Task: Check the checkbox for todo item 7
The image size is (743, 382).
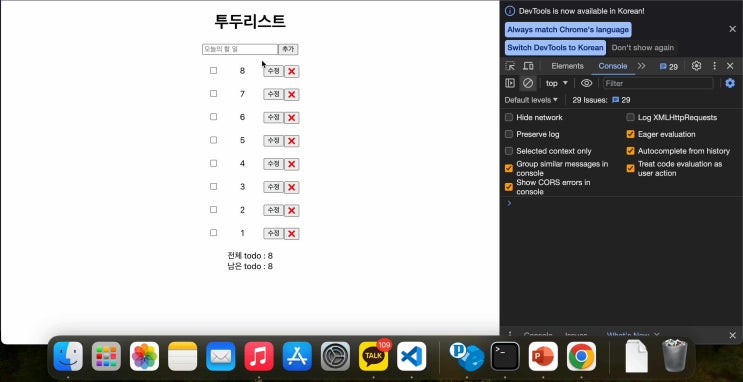Action: click(213, 93)
